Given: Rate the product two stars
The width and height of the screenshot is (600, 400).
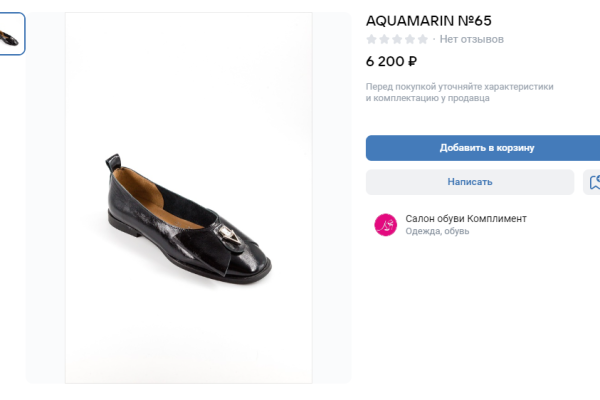Looking at the screenshot, I should [x=385, y=39].
